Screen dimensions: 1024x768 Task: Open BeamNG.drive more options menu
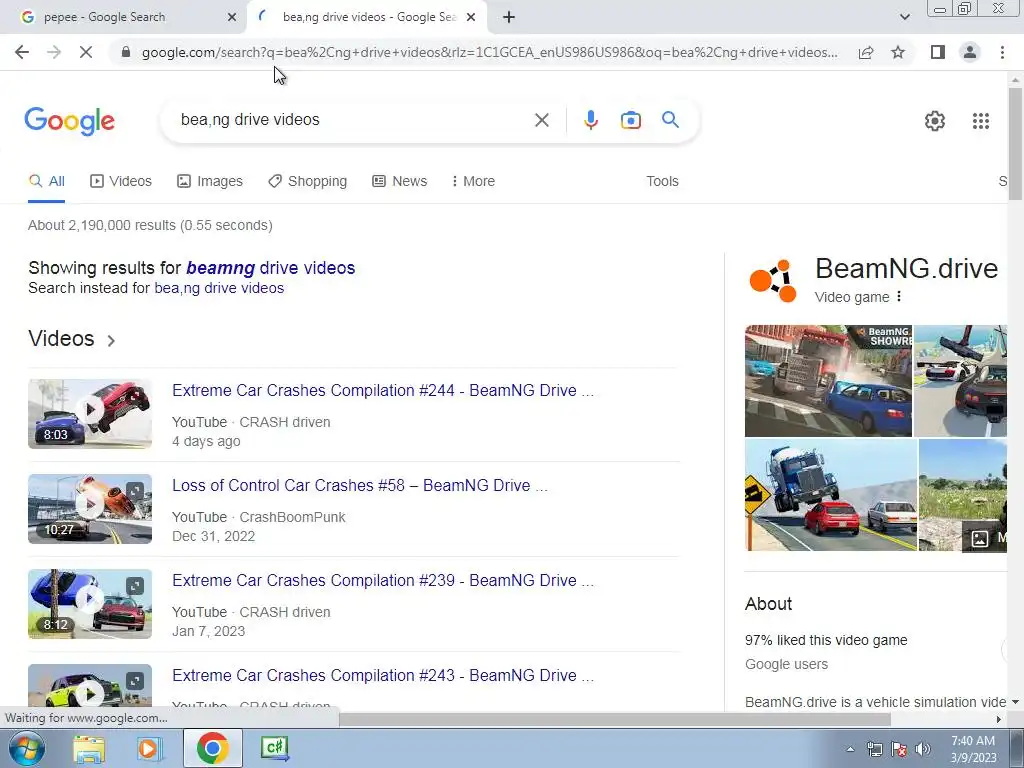click(x=899, y=297)
